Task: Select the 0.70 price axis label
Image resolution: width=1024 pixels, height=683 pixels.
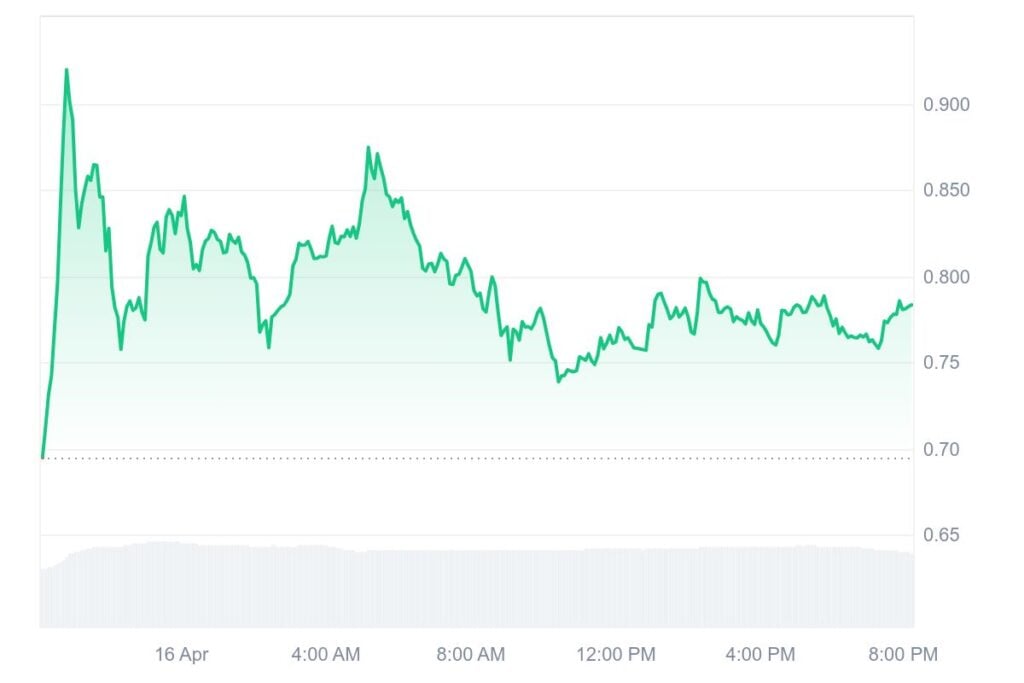Action: point(944,449)
